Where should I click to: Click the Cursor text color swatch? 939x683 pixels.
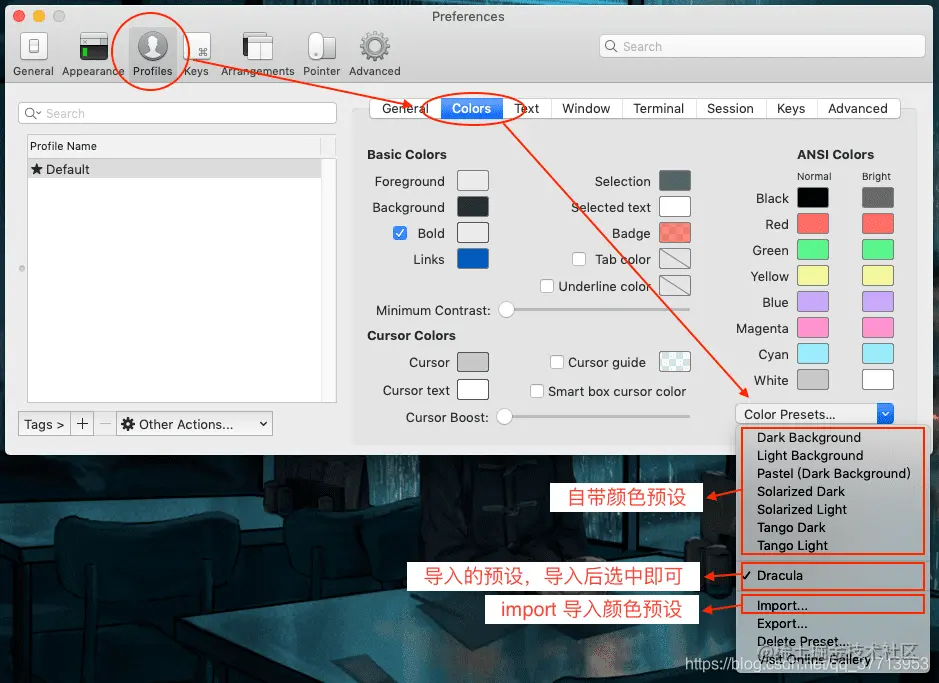coord(472,390)
